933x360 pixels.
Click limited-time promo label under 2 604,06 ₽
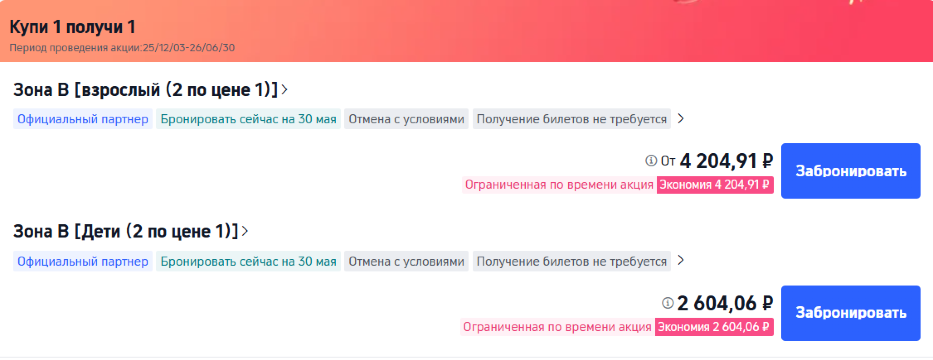point(558,327)
